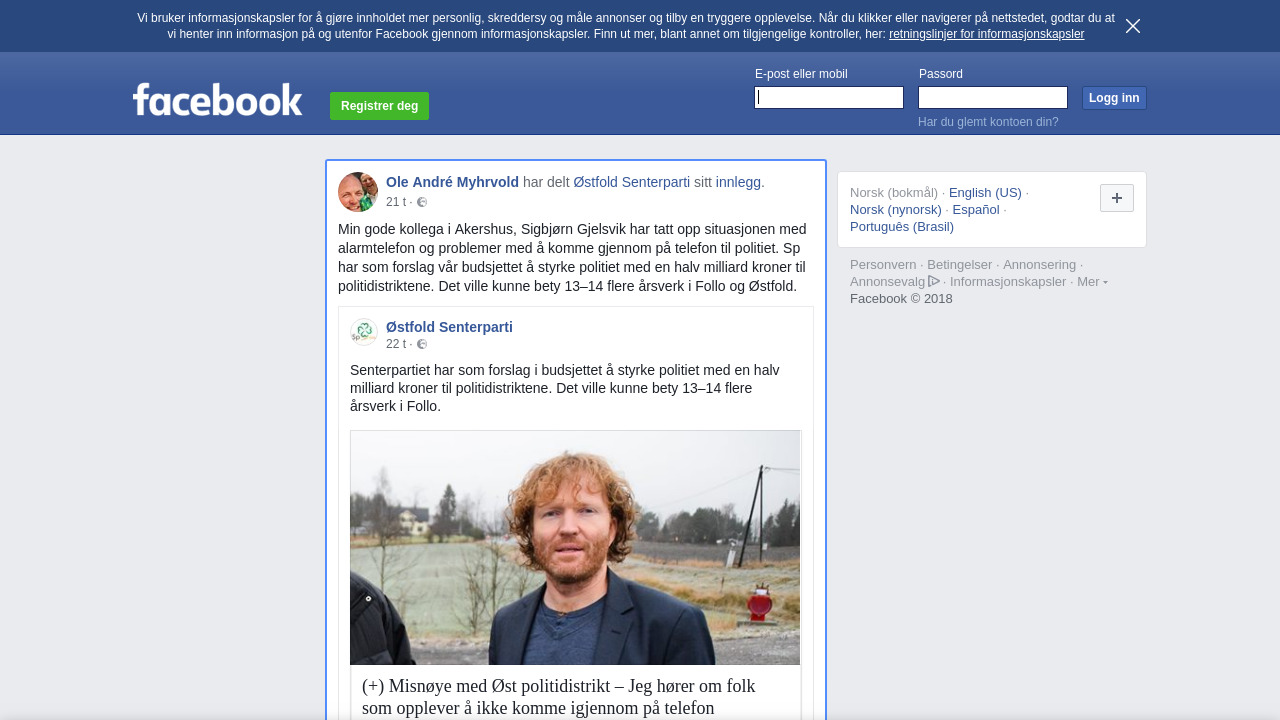The height and width of the screenshot is (720, 1280).
Task: Select Norsk (nynorsk) language
Action: point(896,209)
